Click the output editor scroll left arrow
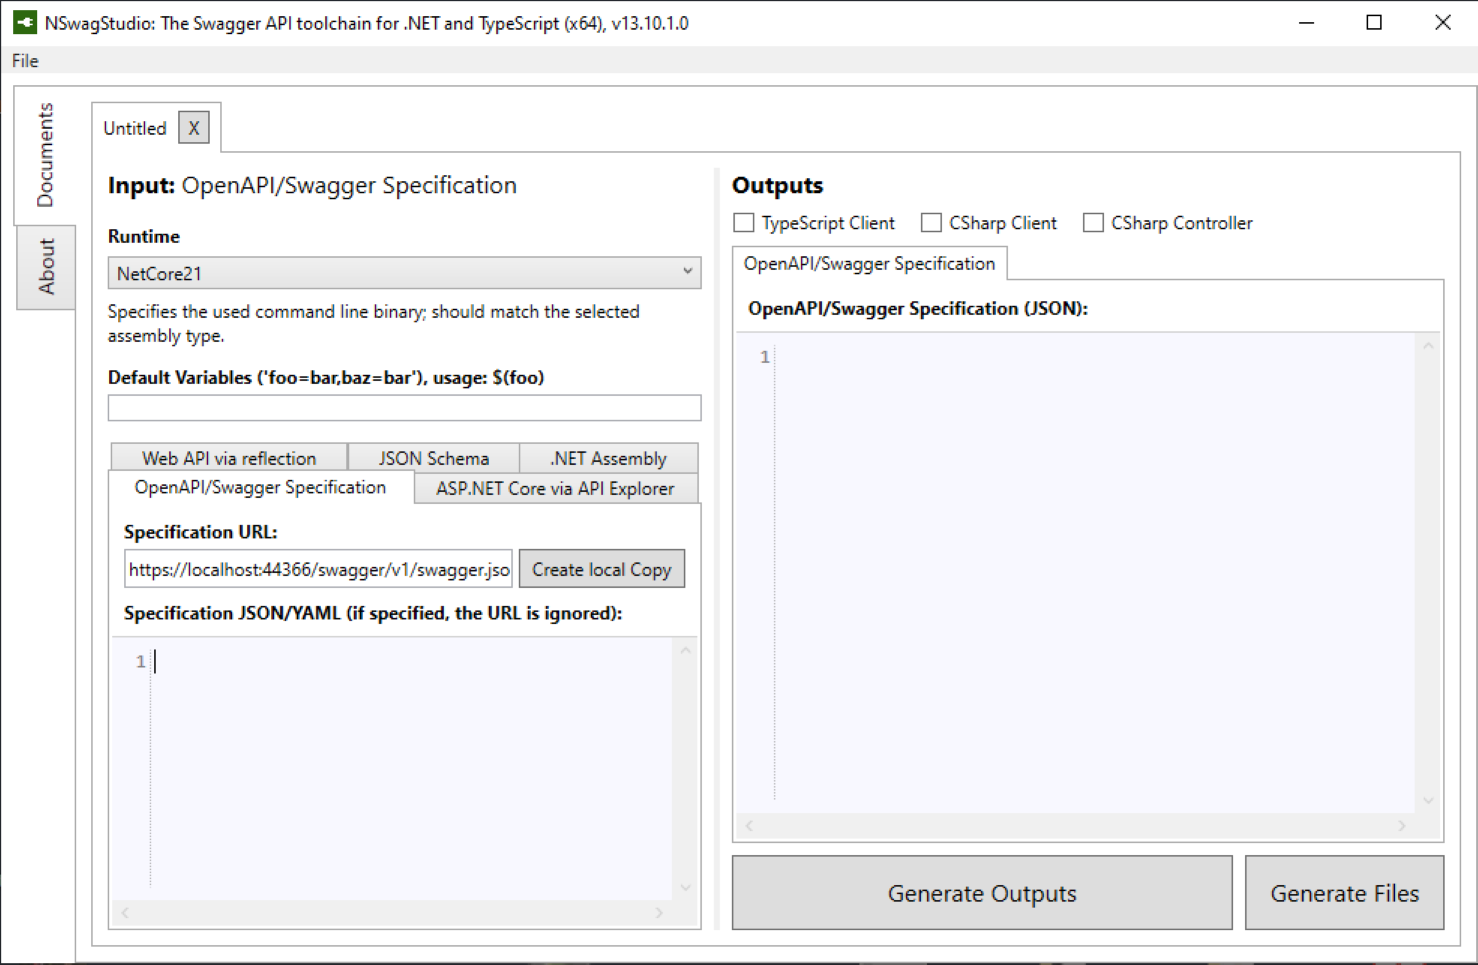This screenshot has height=965, width=1478. [x=749, y=825]
